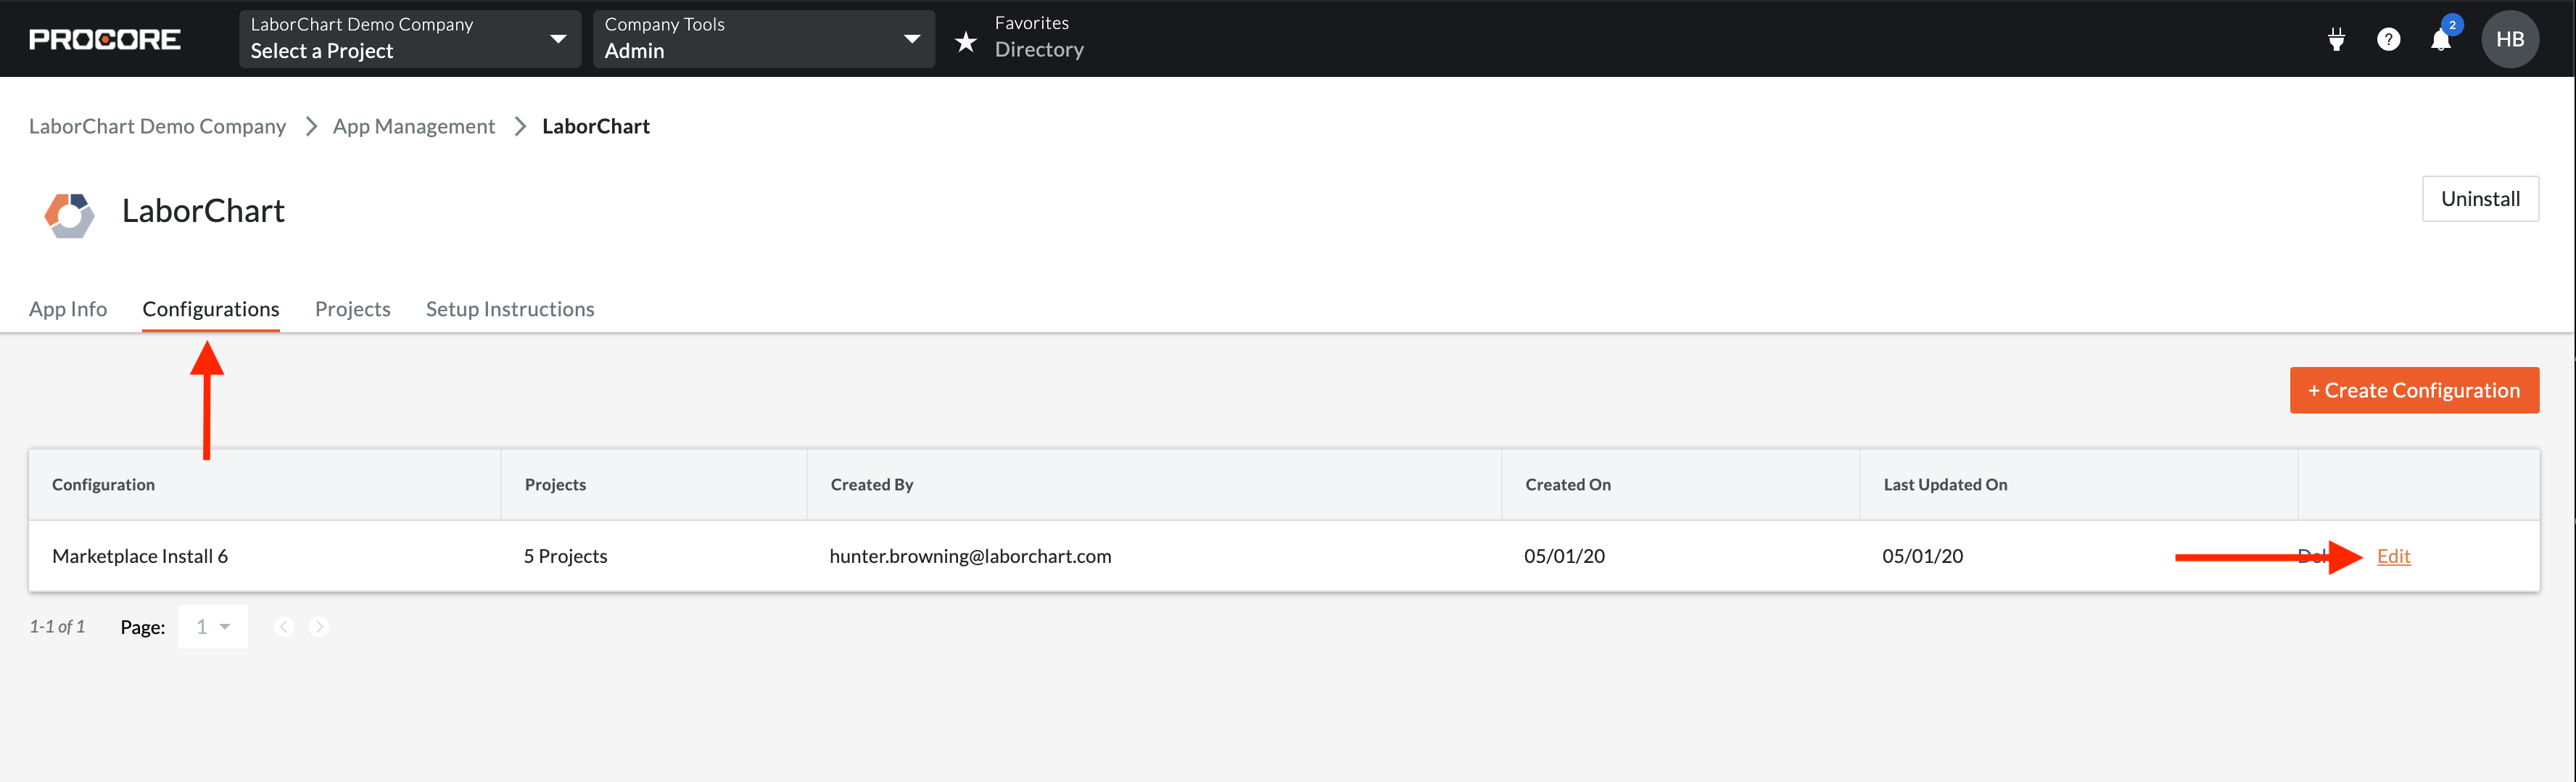The height and width of the screenshot is (782, 2576).
Task: Click the LaborChart page title
Action: tap(203, 211)
